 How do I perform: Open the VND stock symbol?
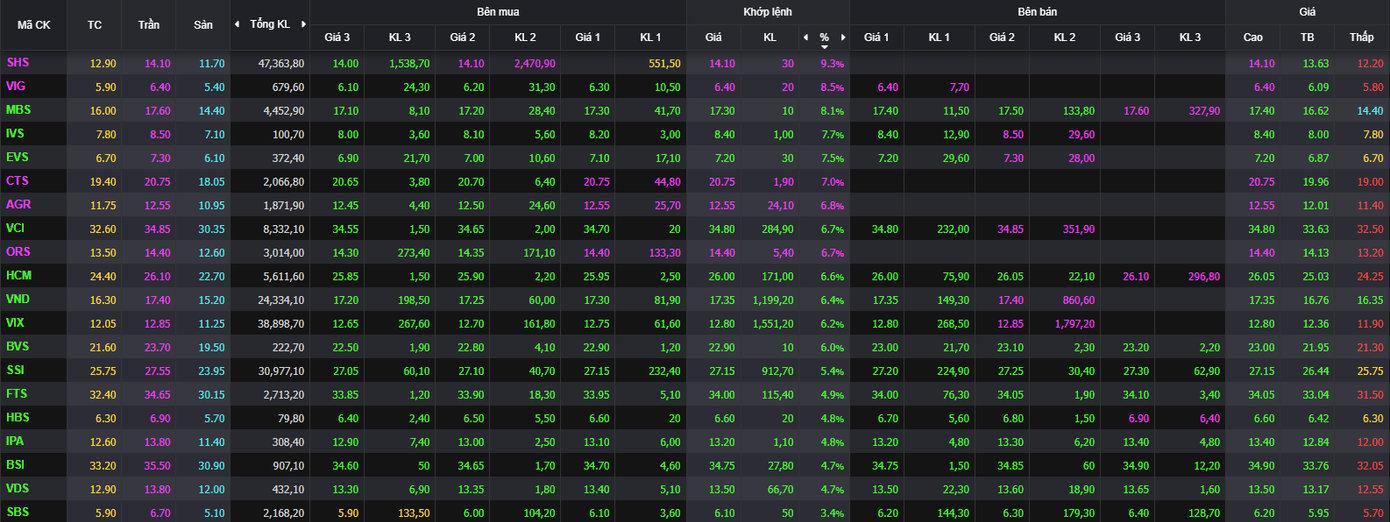[x=18, y=299]
